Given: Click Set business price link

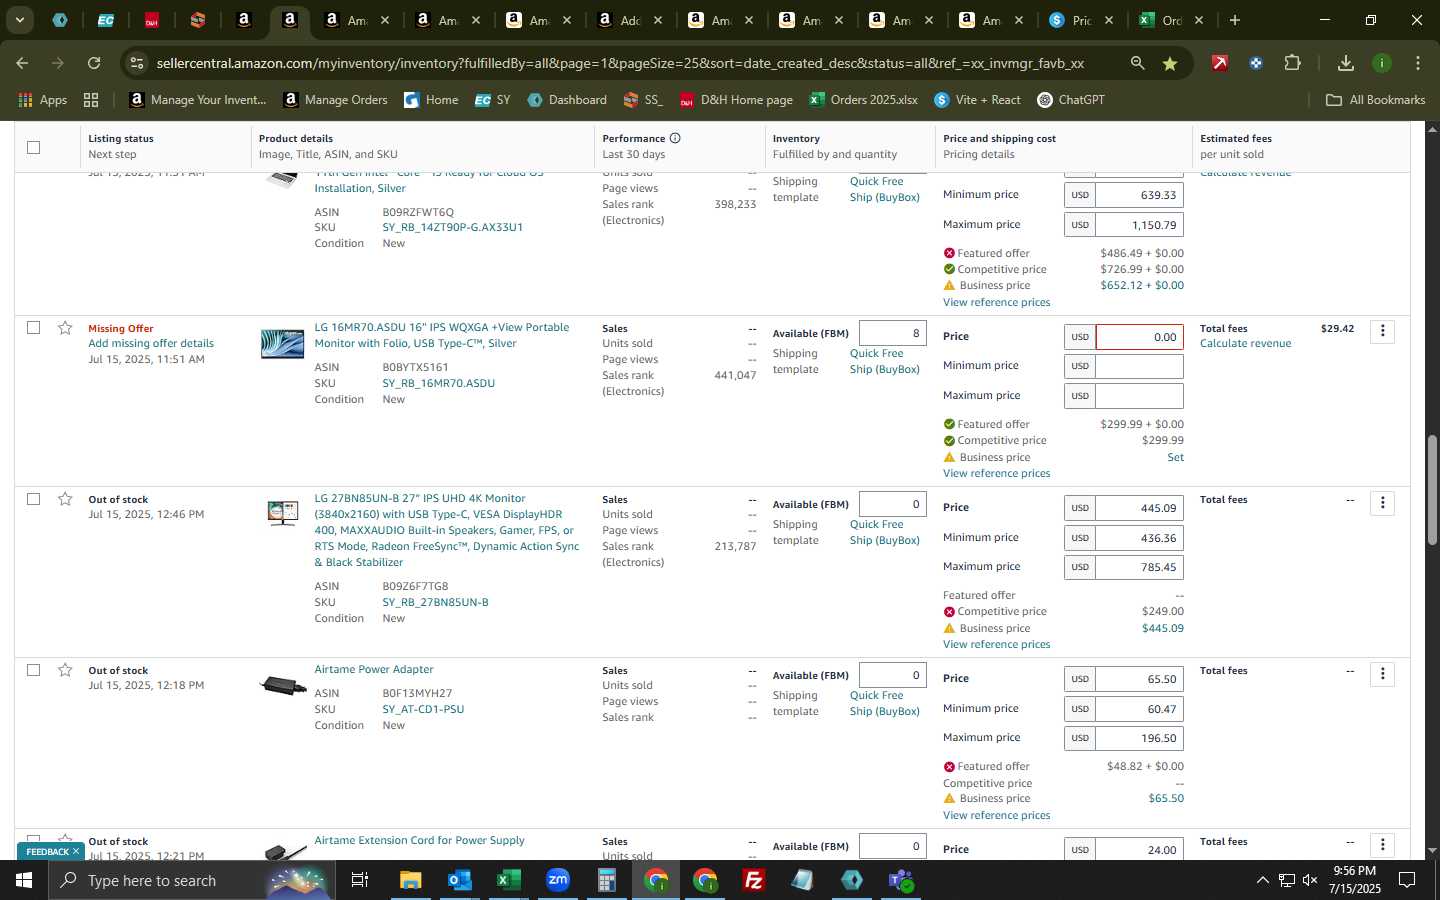Looking at the screenshot, I should (x=1176, y=457).
